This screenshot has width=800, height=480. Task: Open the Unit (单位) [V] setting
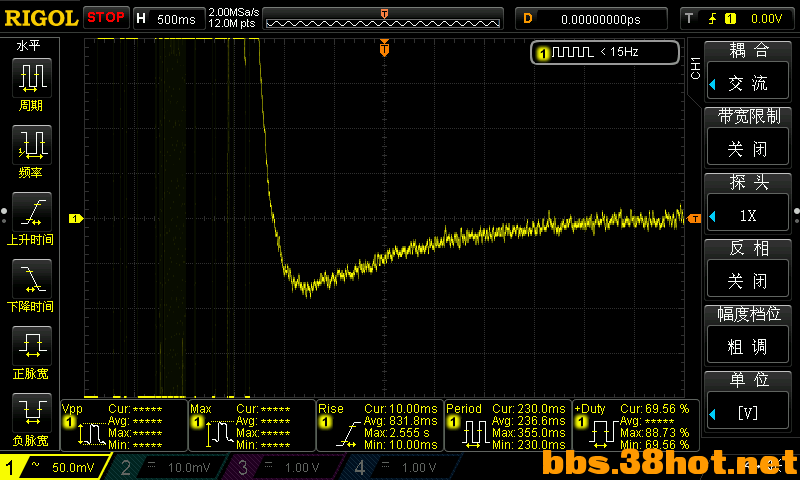[748, 412]
